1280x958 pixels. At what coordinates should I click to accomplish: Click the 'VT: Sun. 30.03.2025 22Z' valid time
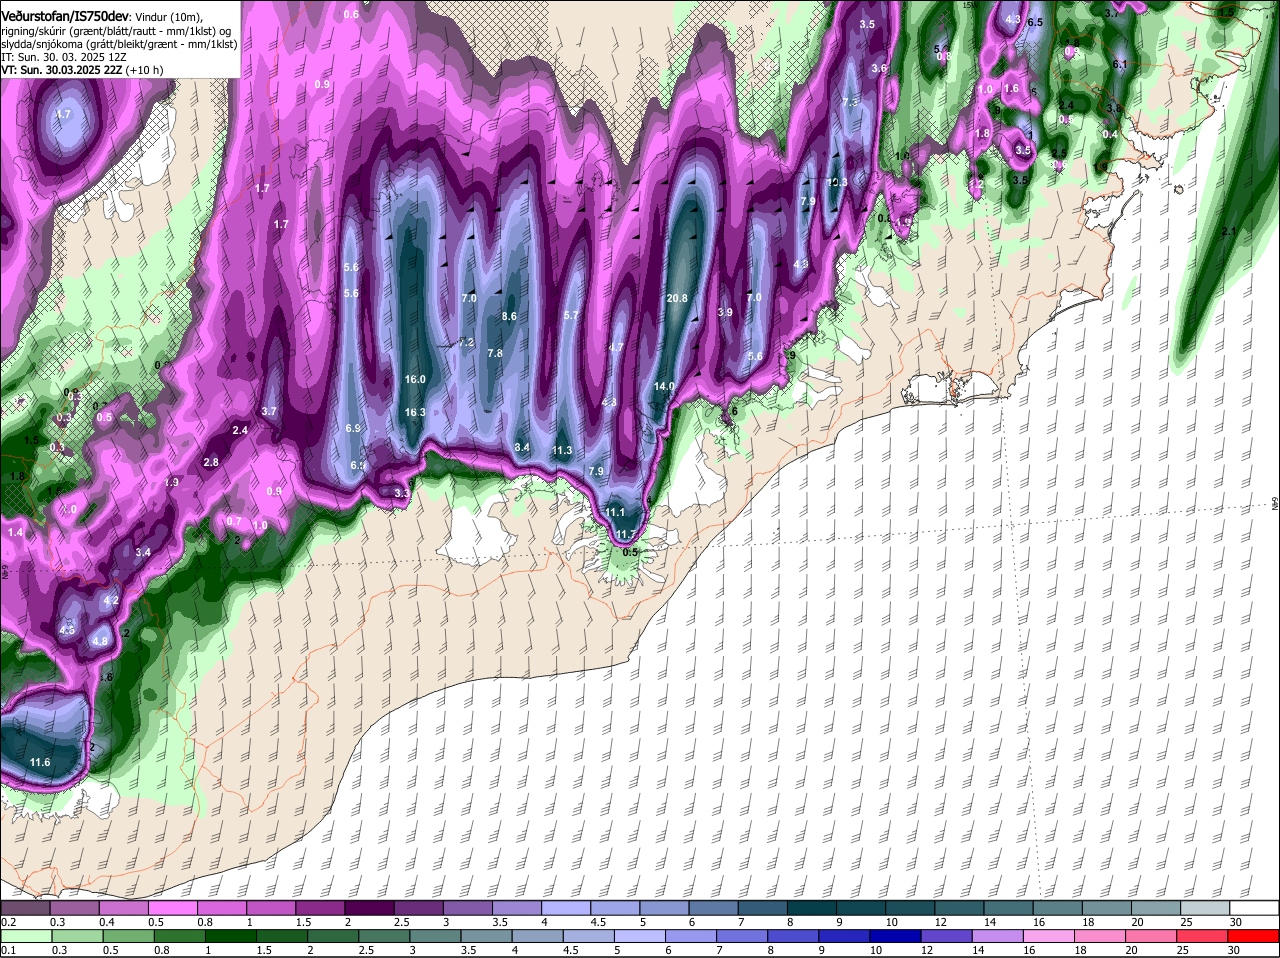click(62, 70)
